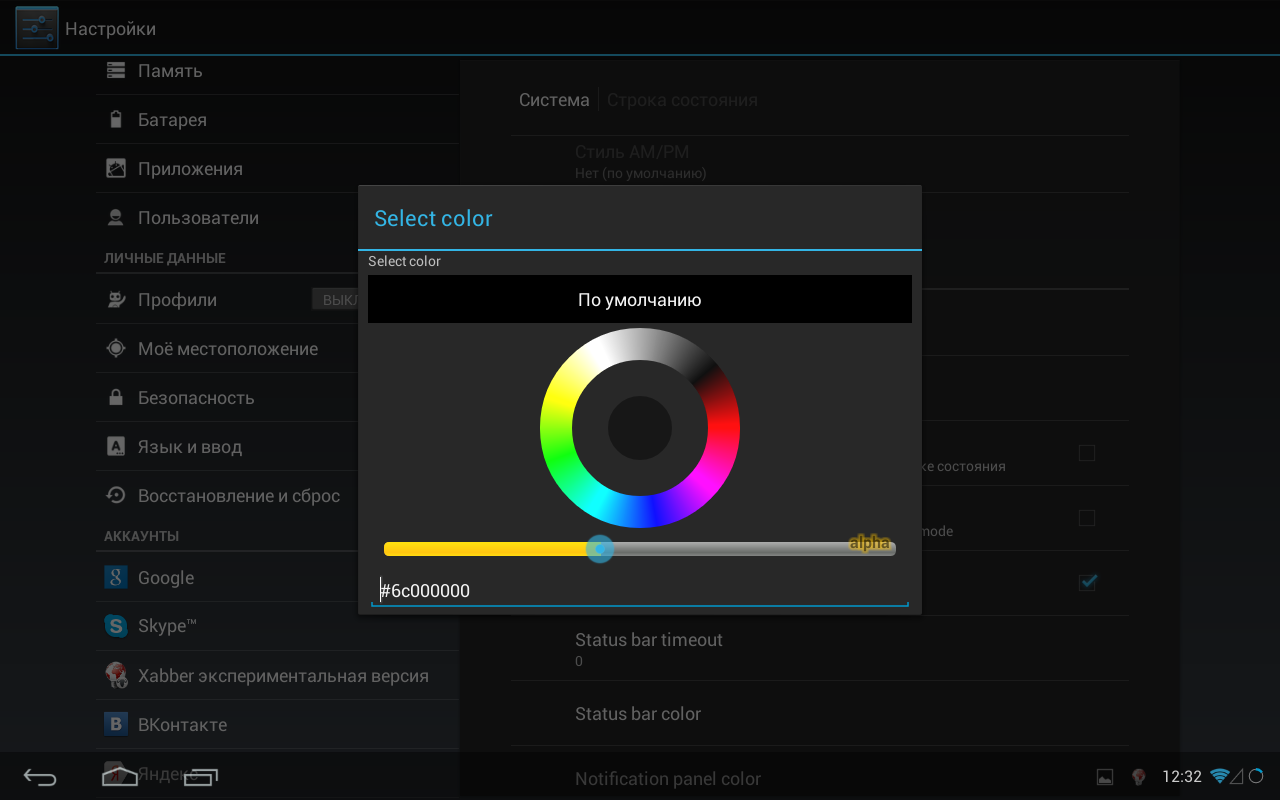Focus the #6c000000 hex color field
The height and width of the screenshot is (800, 1280).
click(640, 590)
